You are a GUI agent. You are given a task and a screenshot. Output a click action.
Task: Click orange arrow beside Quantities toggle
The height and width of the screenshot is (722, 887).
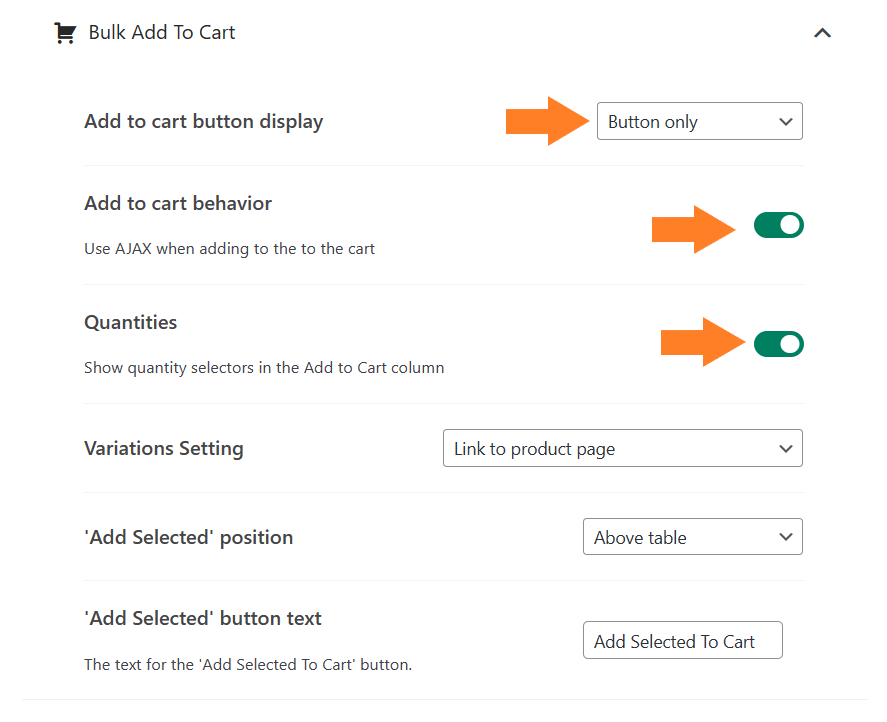[x=703, y=342]
